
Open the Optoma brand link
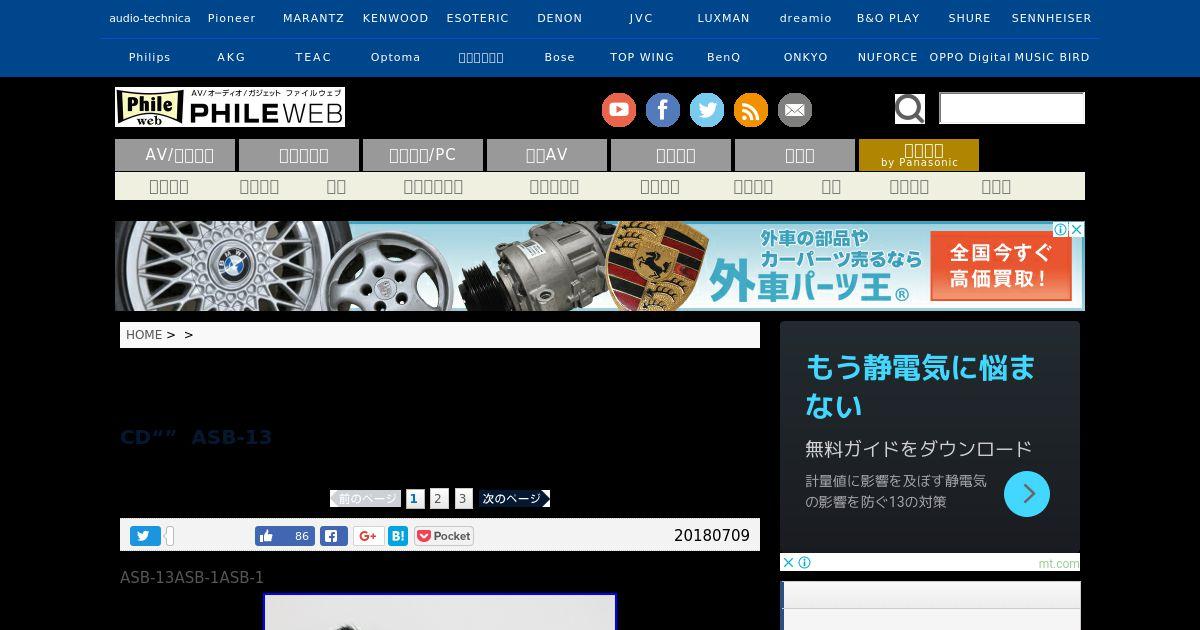pos(396,57)
